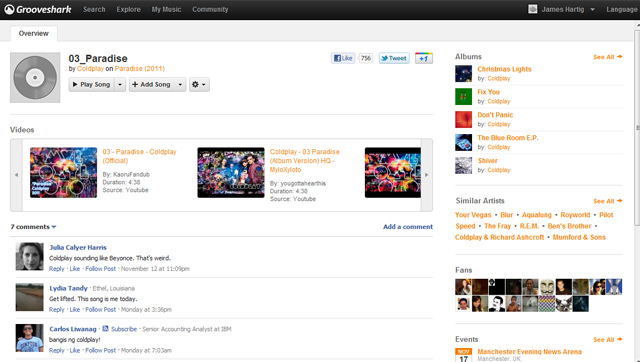Open third partially visible video thumbnail
The image size is (640, 362).
pyautogui.click(x=393, y=173)
